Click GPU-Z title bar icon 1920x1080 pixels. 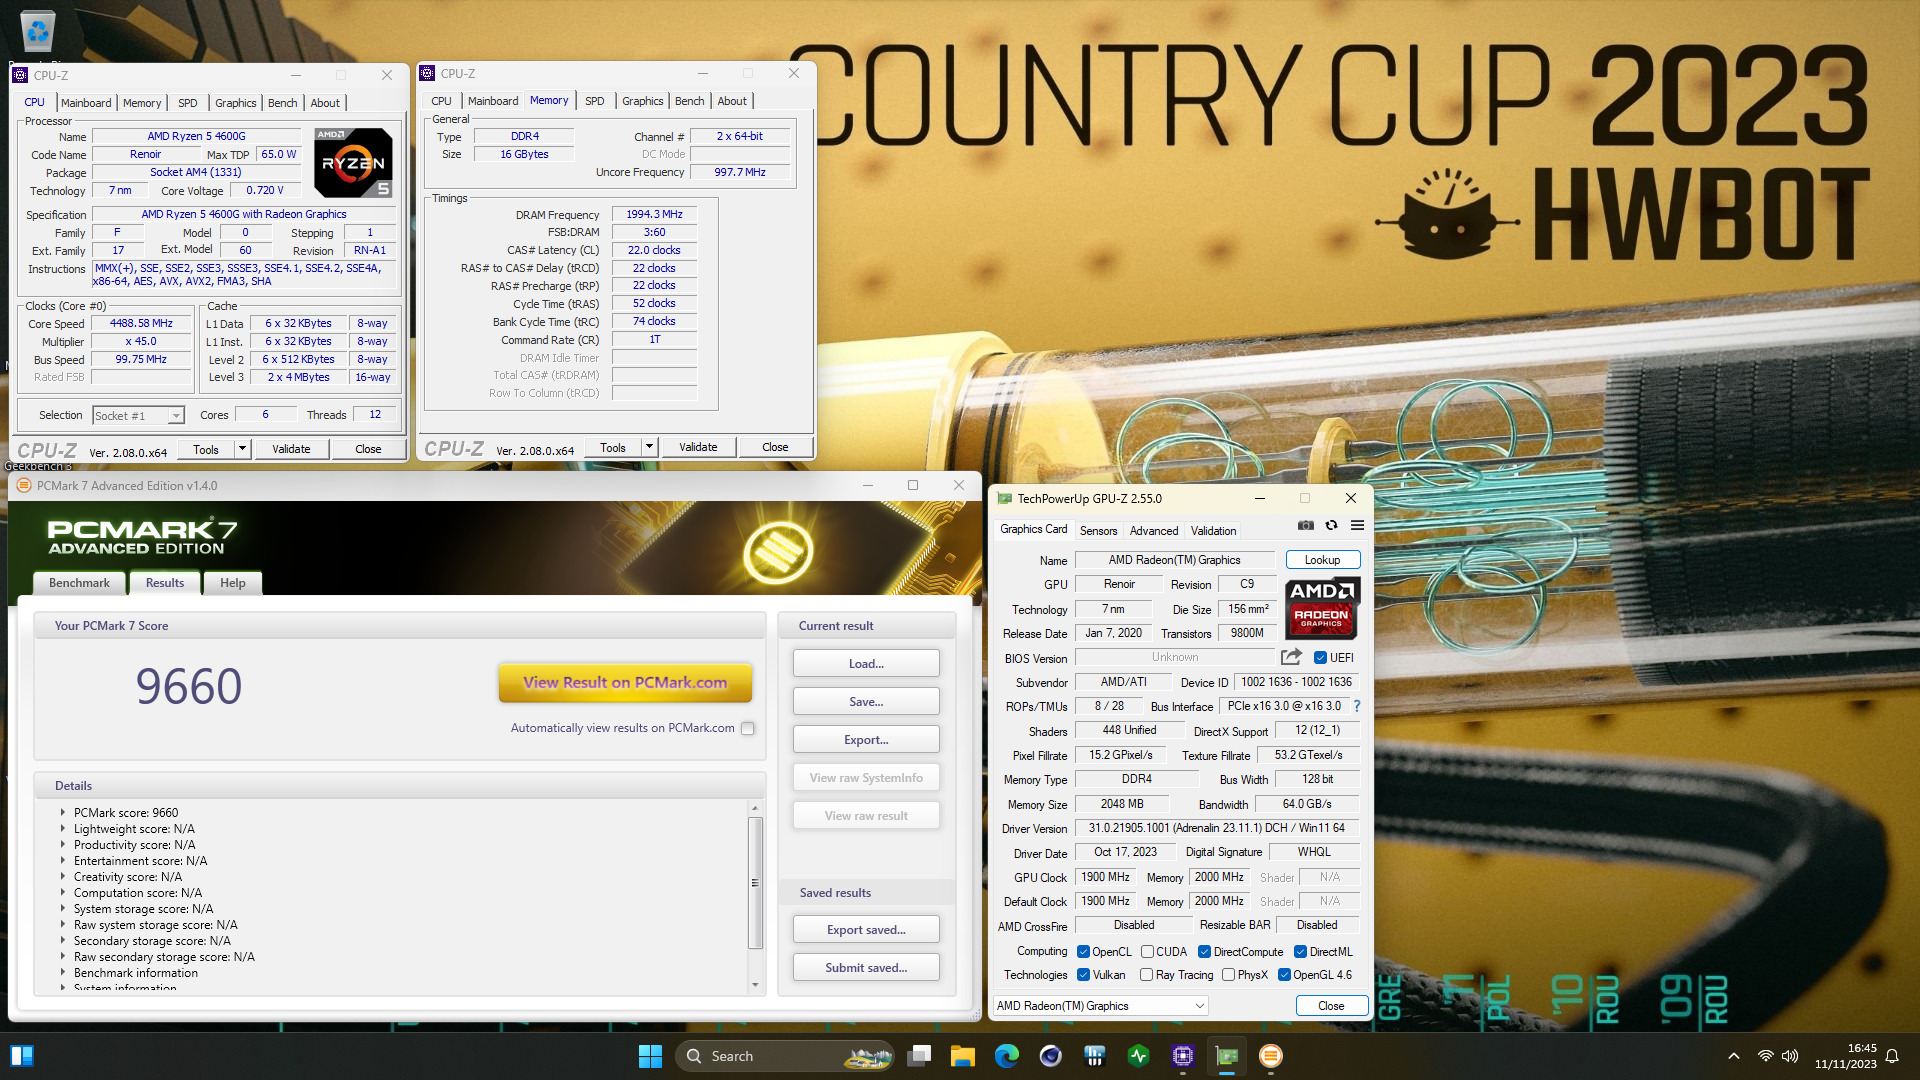1004,498
